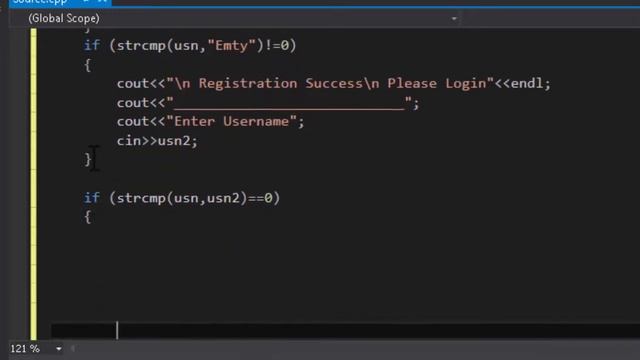This screenshot has width=640, height=360.
Task: Click the 'Registration Success' cout line
Action: [333, 84]
